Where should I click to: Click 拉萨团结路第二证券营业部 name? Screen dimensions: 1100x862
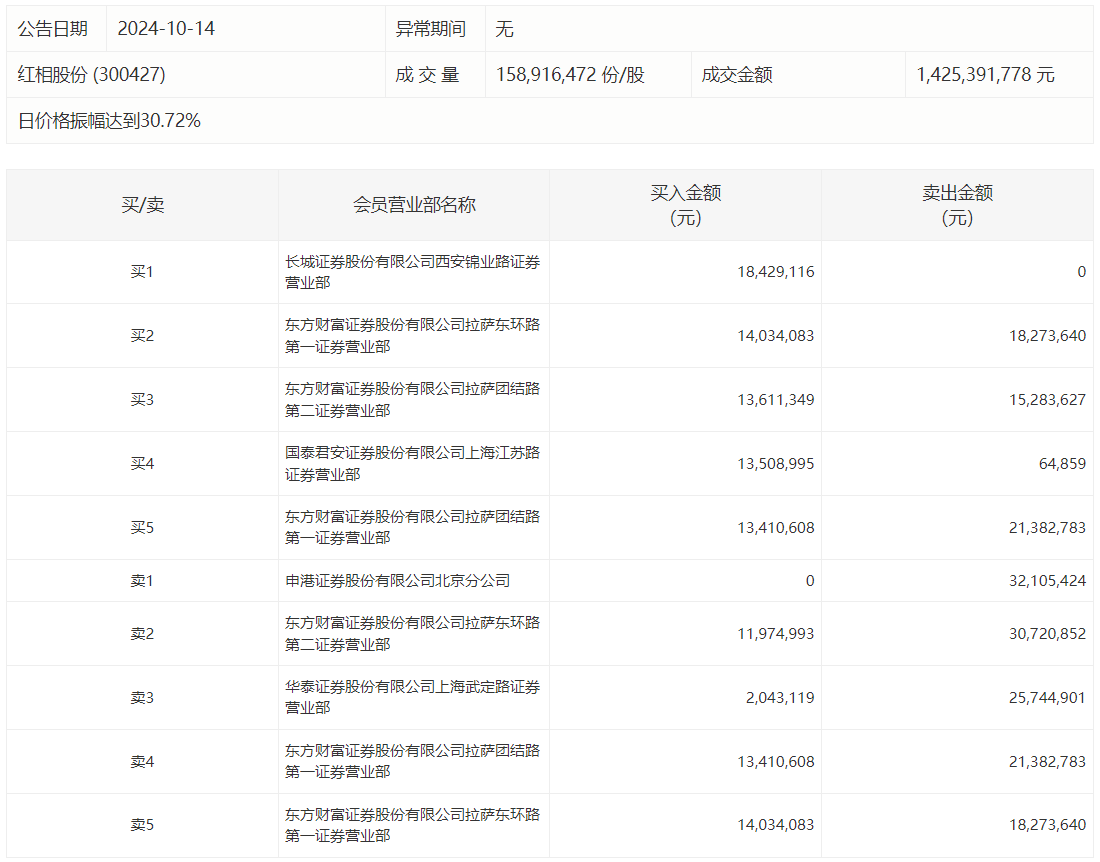click(x=412, y=400)
